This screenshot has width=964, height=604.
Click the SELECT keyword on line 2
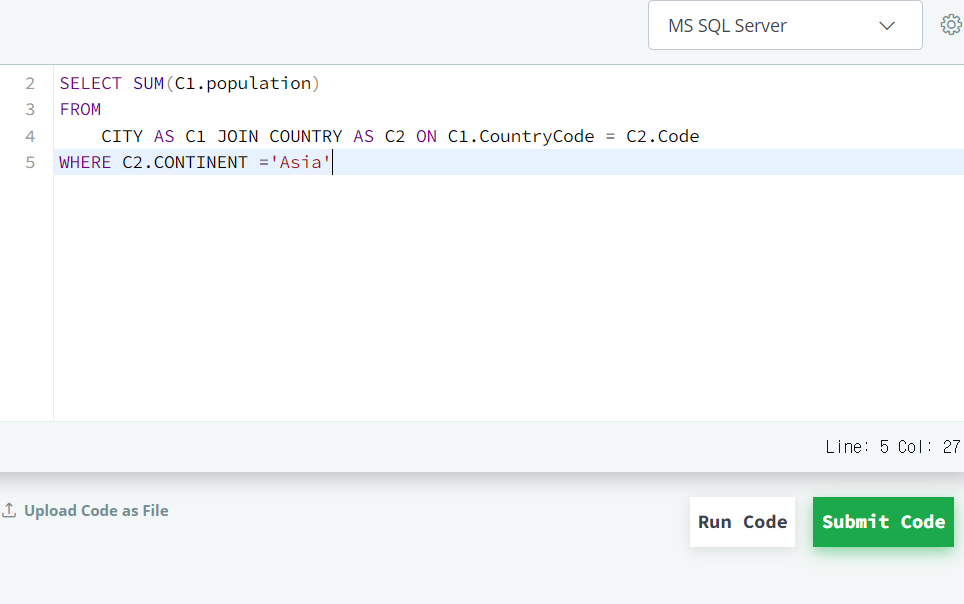tap(90, 83)
